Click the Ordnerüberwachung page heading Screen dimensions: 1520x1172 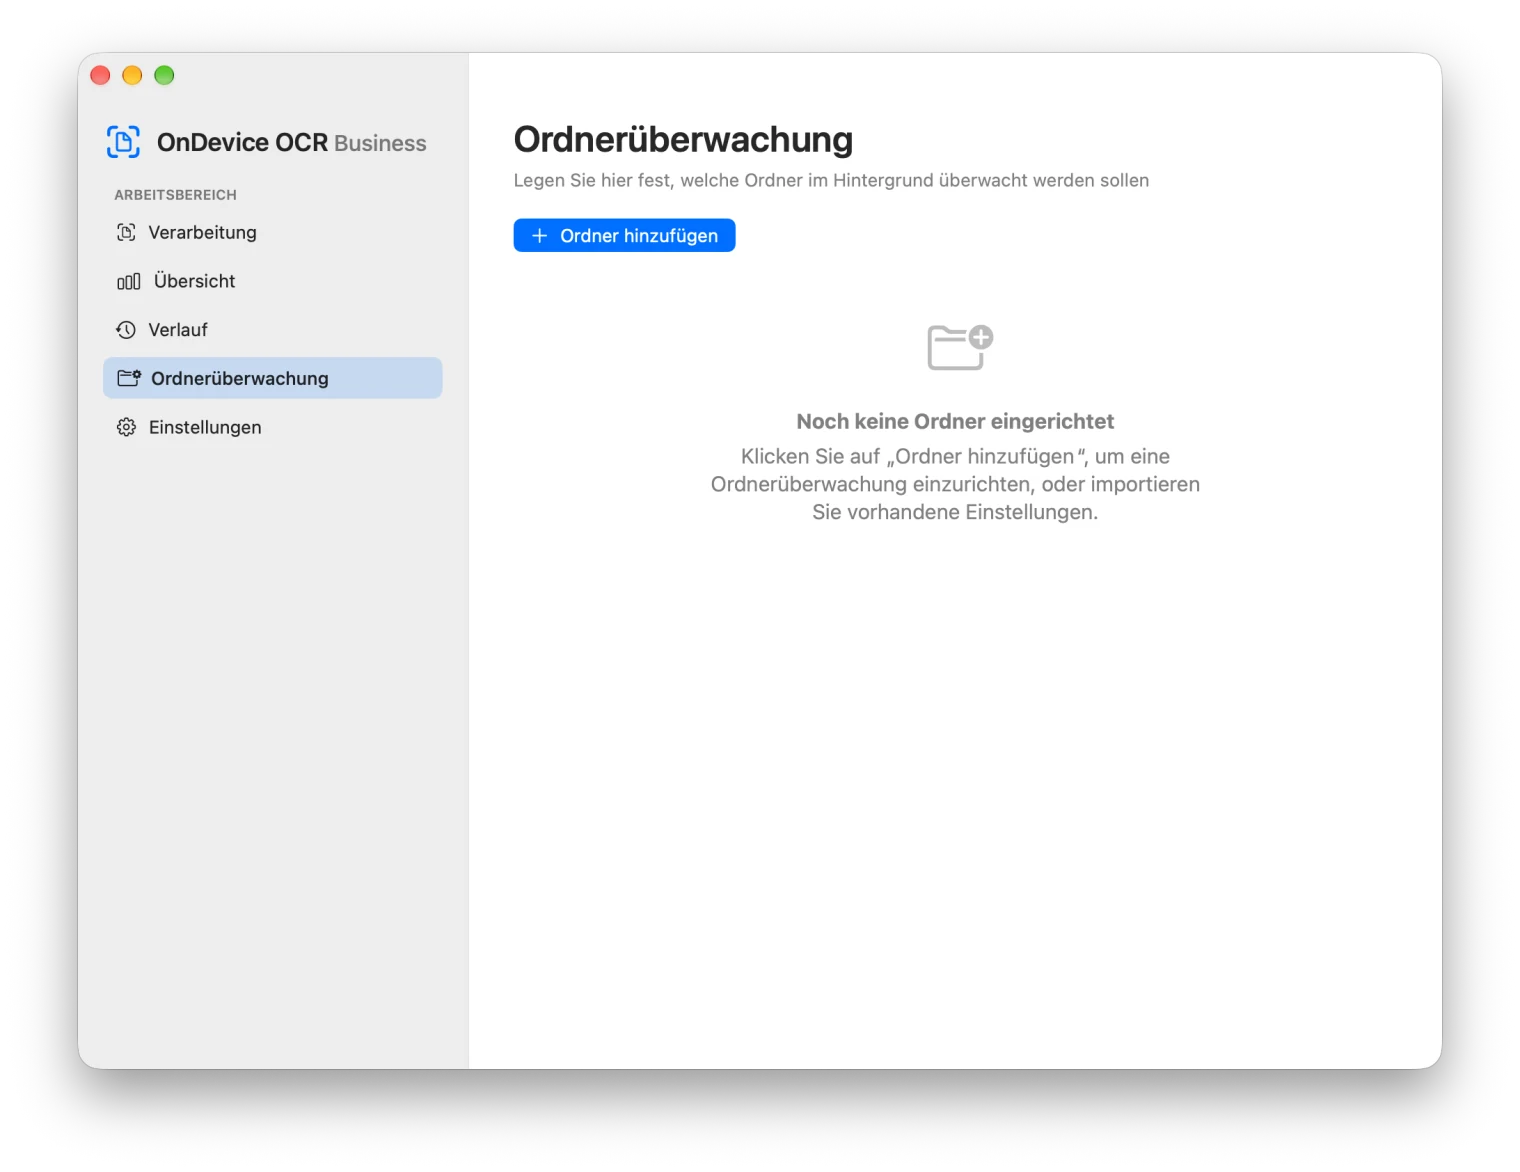(683, 140)
